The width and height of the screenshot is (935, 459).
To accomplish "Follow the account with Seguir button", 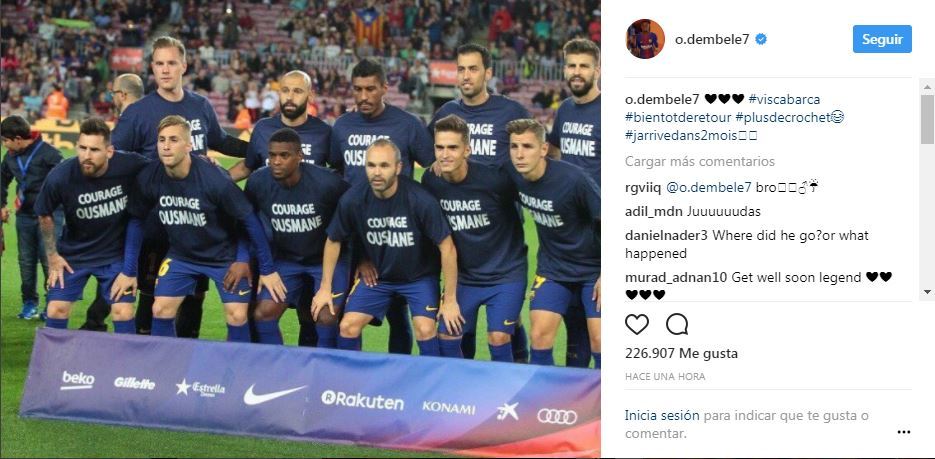I will 882,39.
